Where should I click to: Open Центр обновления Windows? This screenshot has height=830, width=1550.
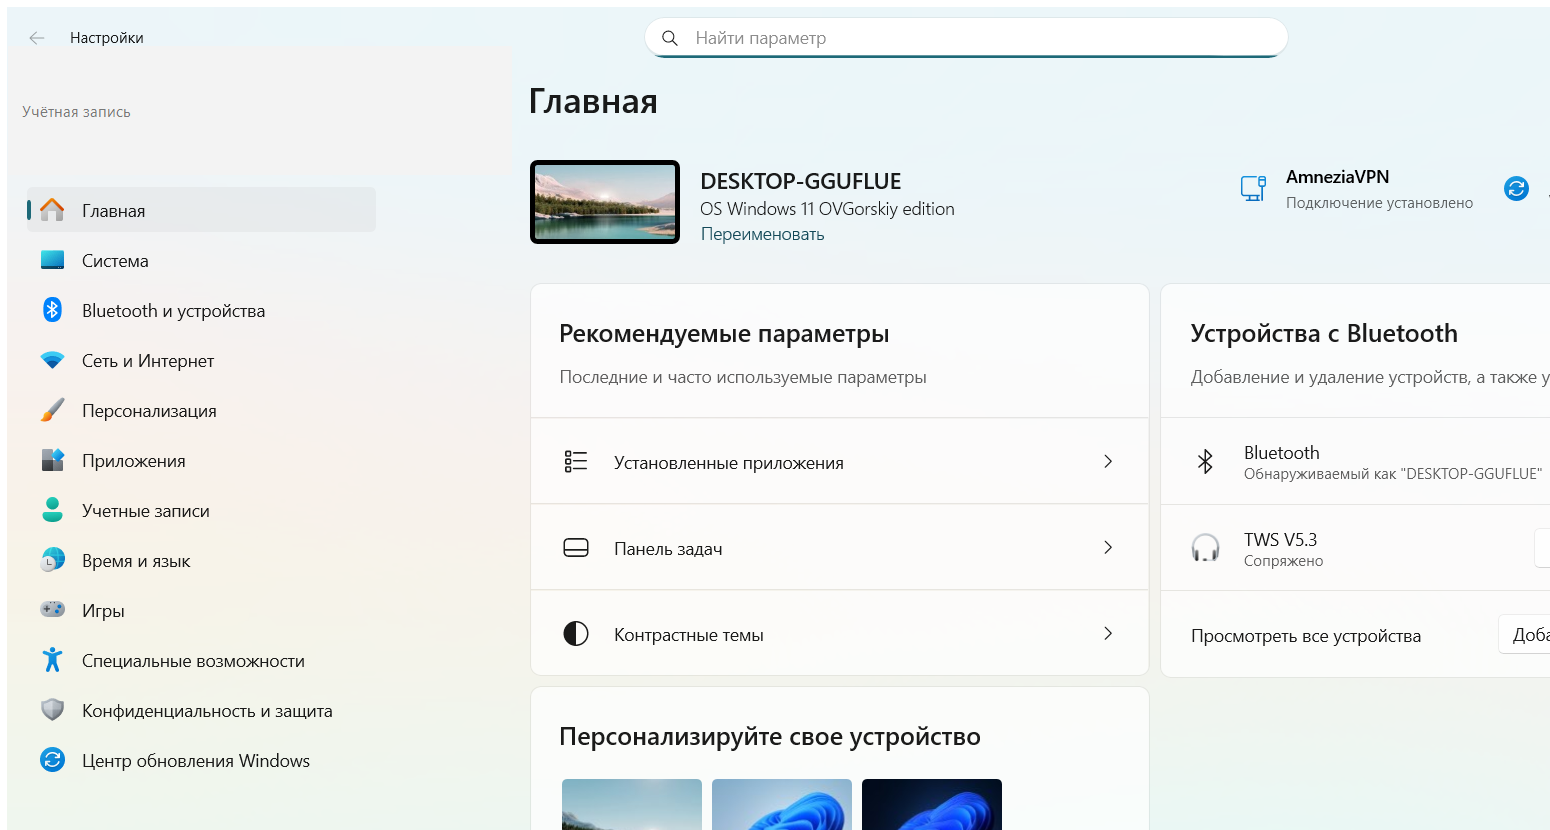click(x=201, y=760)
